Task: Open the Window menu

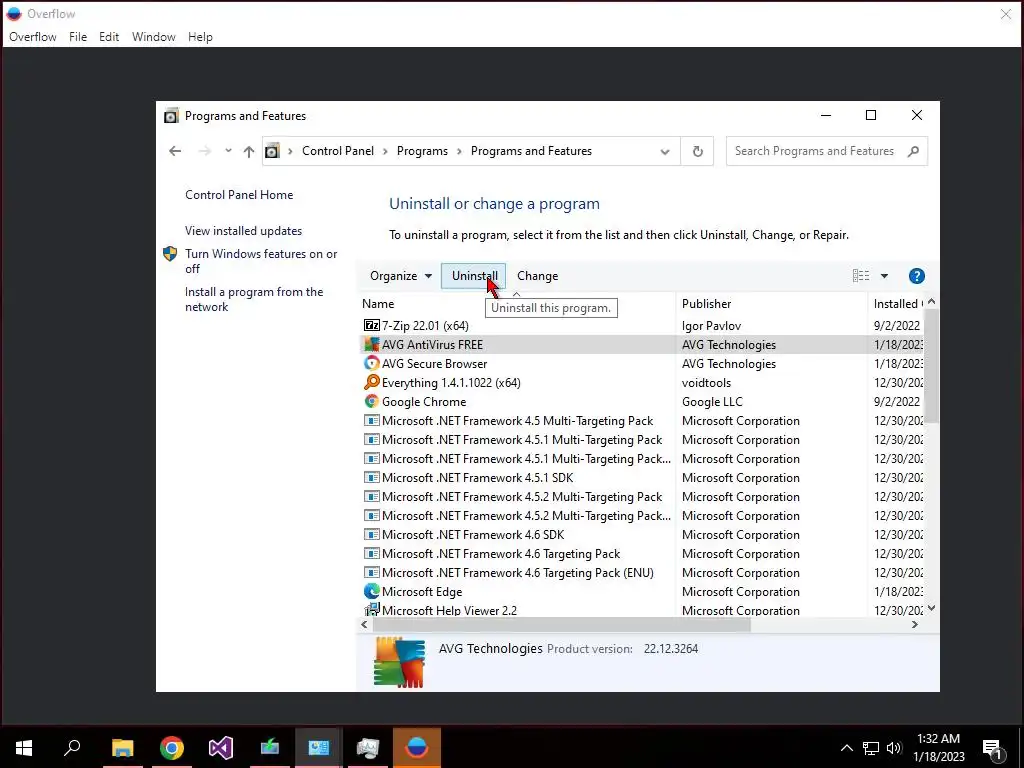Action: [x=153, y=37]
